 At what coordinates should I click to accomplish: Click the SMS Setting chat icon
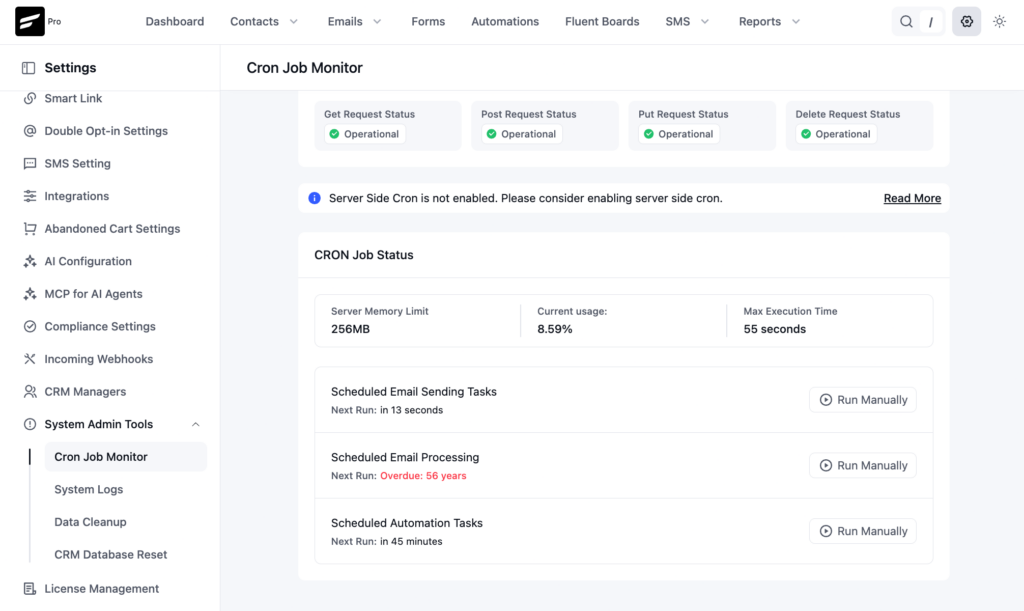click(x=29, y=164)
